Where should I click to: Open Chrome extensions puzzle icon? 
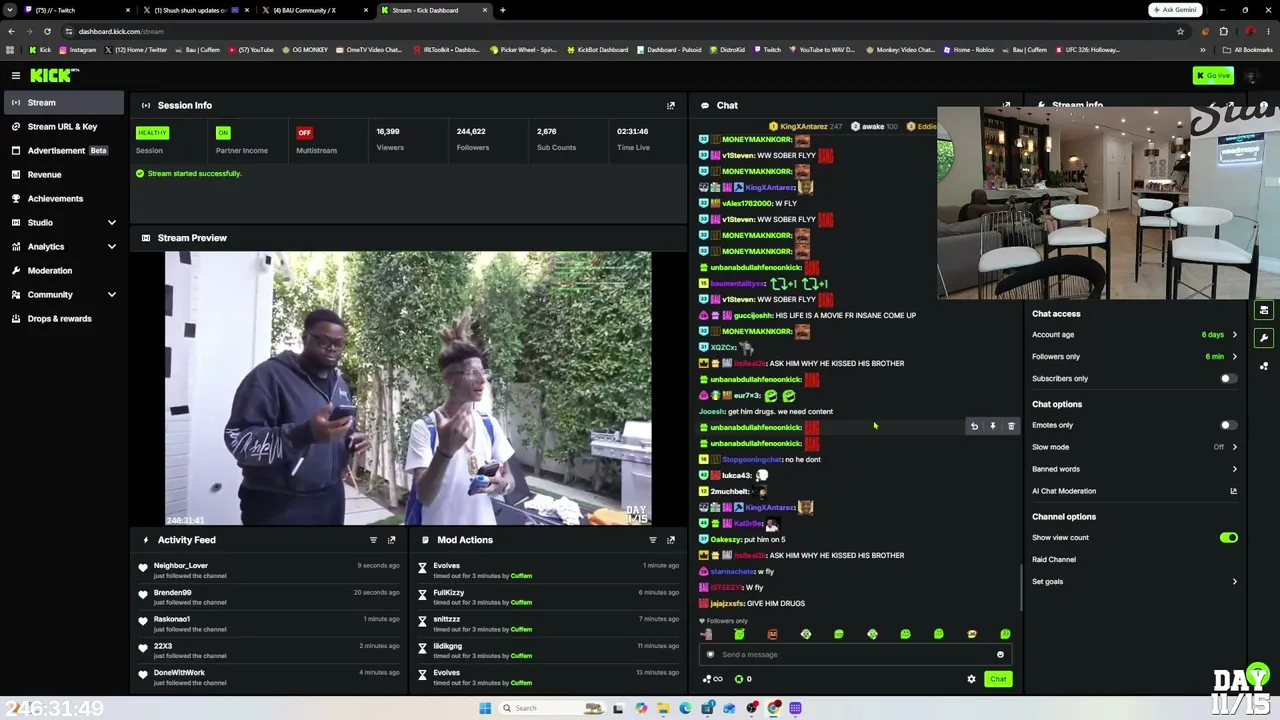(1223, 31)
